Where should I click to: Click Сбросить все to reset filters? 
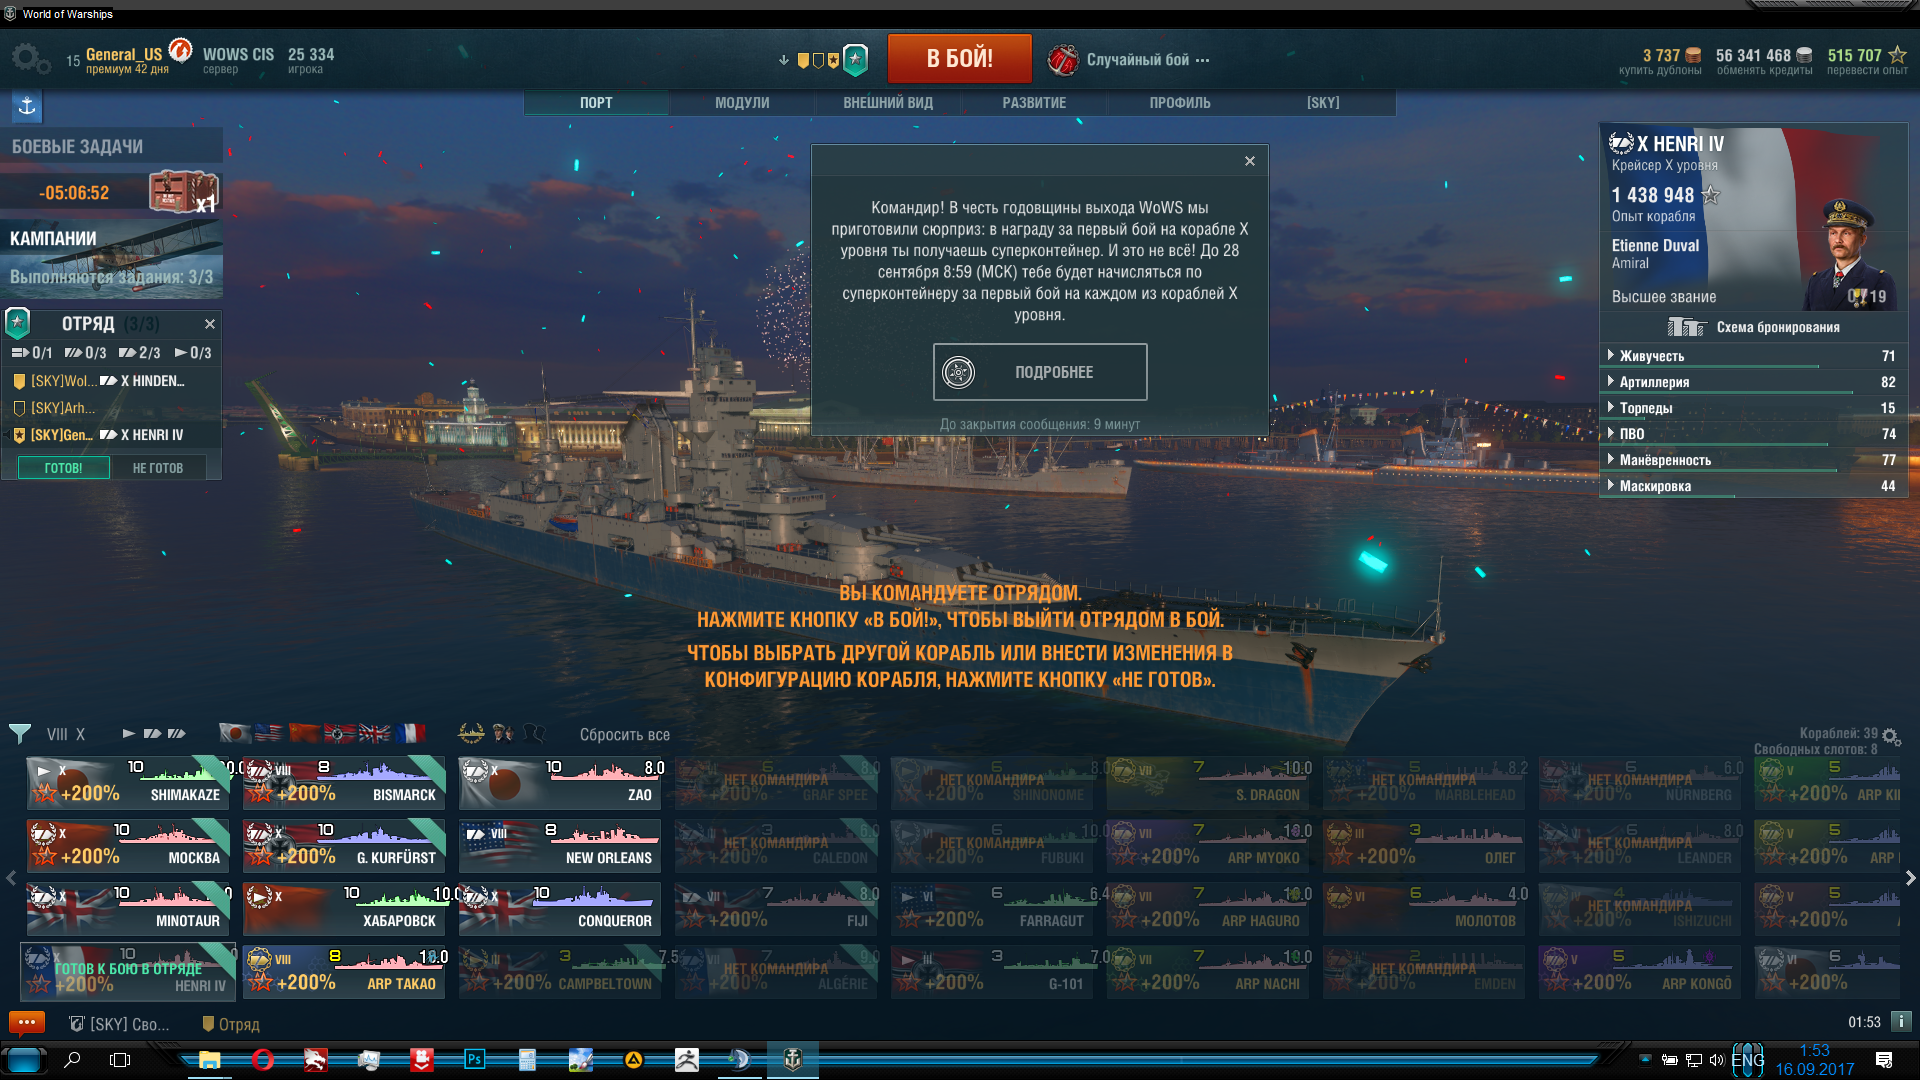[625, 735]
